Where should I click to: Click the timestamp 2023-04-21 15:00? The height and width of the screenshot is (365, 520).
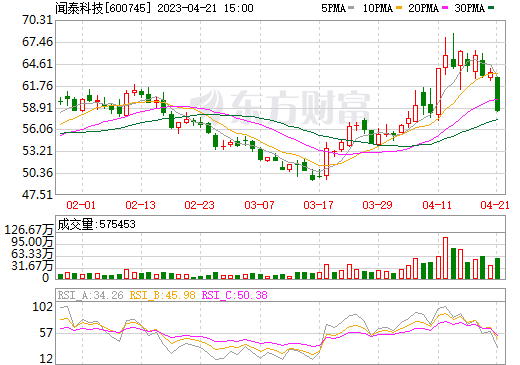tap(205, 8)
